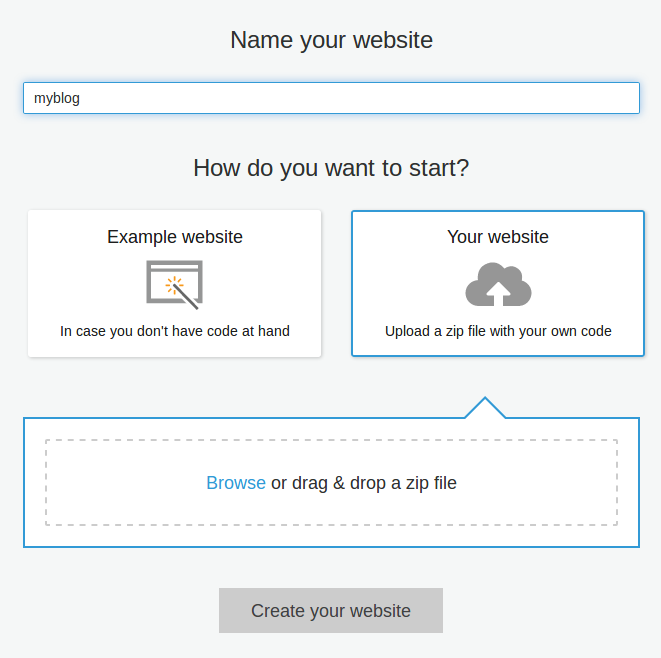Click the magic wand window icon
Screen dimensions: 661x658
click(x=175, y=285)
